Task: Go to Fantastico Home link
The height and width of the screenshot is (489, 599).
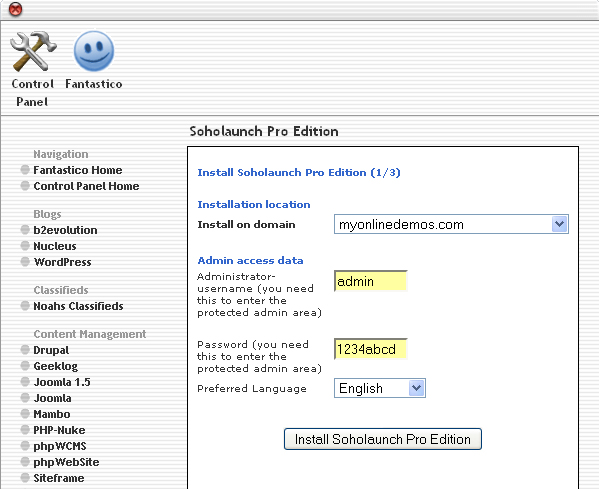Action: coord(78,170)
